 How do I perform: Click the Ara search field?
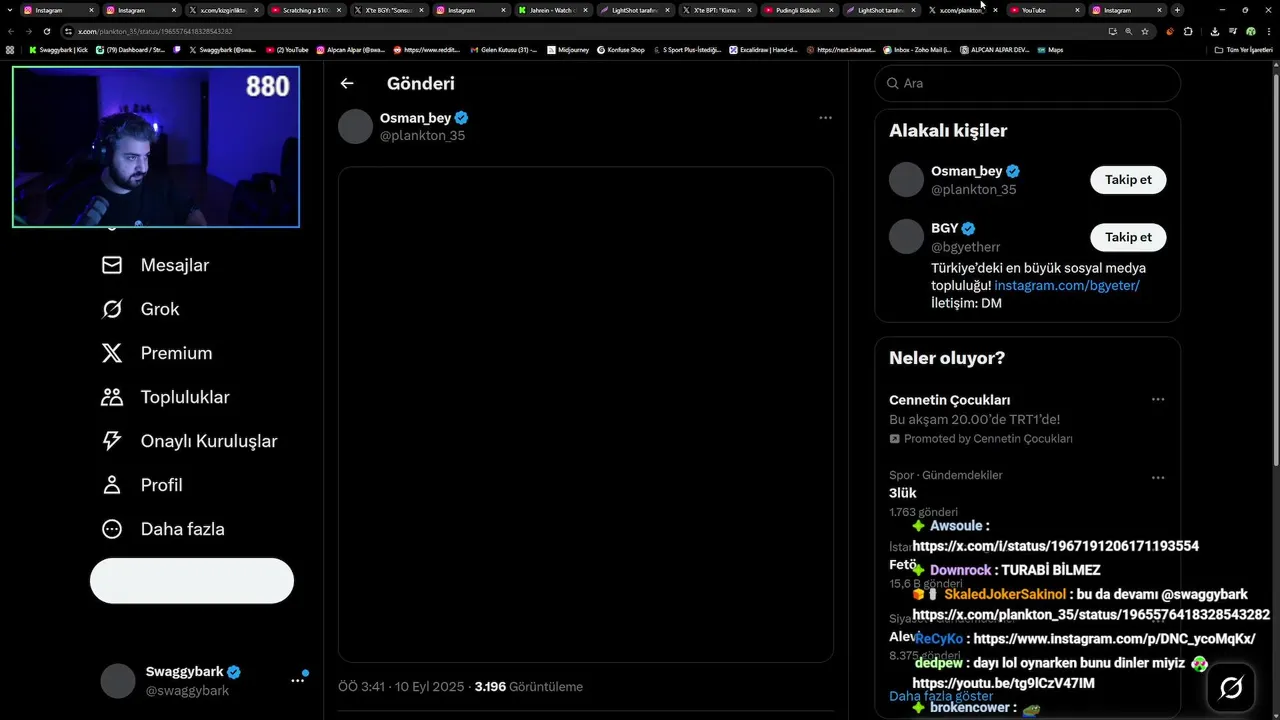pyautogui.click(x=1027, y=84)
